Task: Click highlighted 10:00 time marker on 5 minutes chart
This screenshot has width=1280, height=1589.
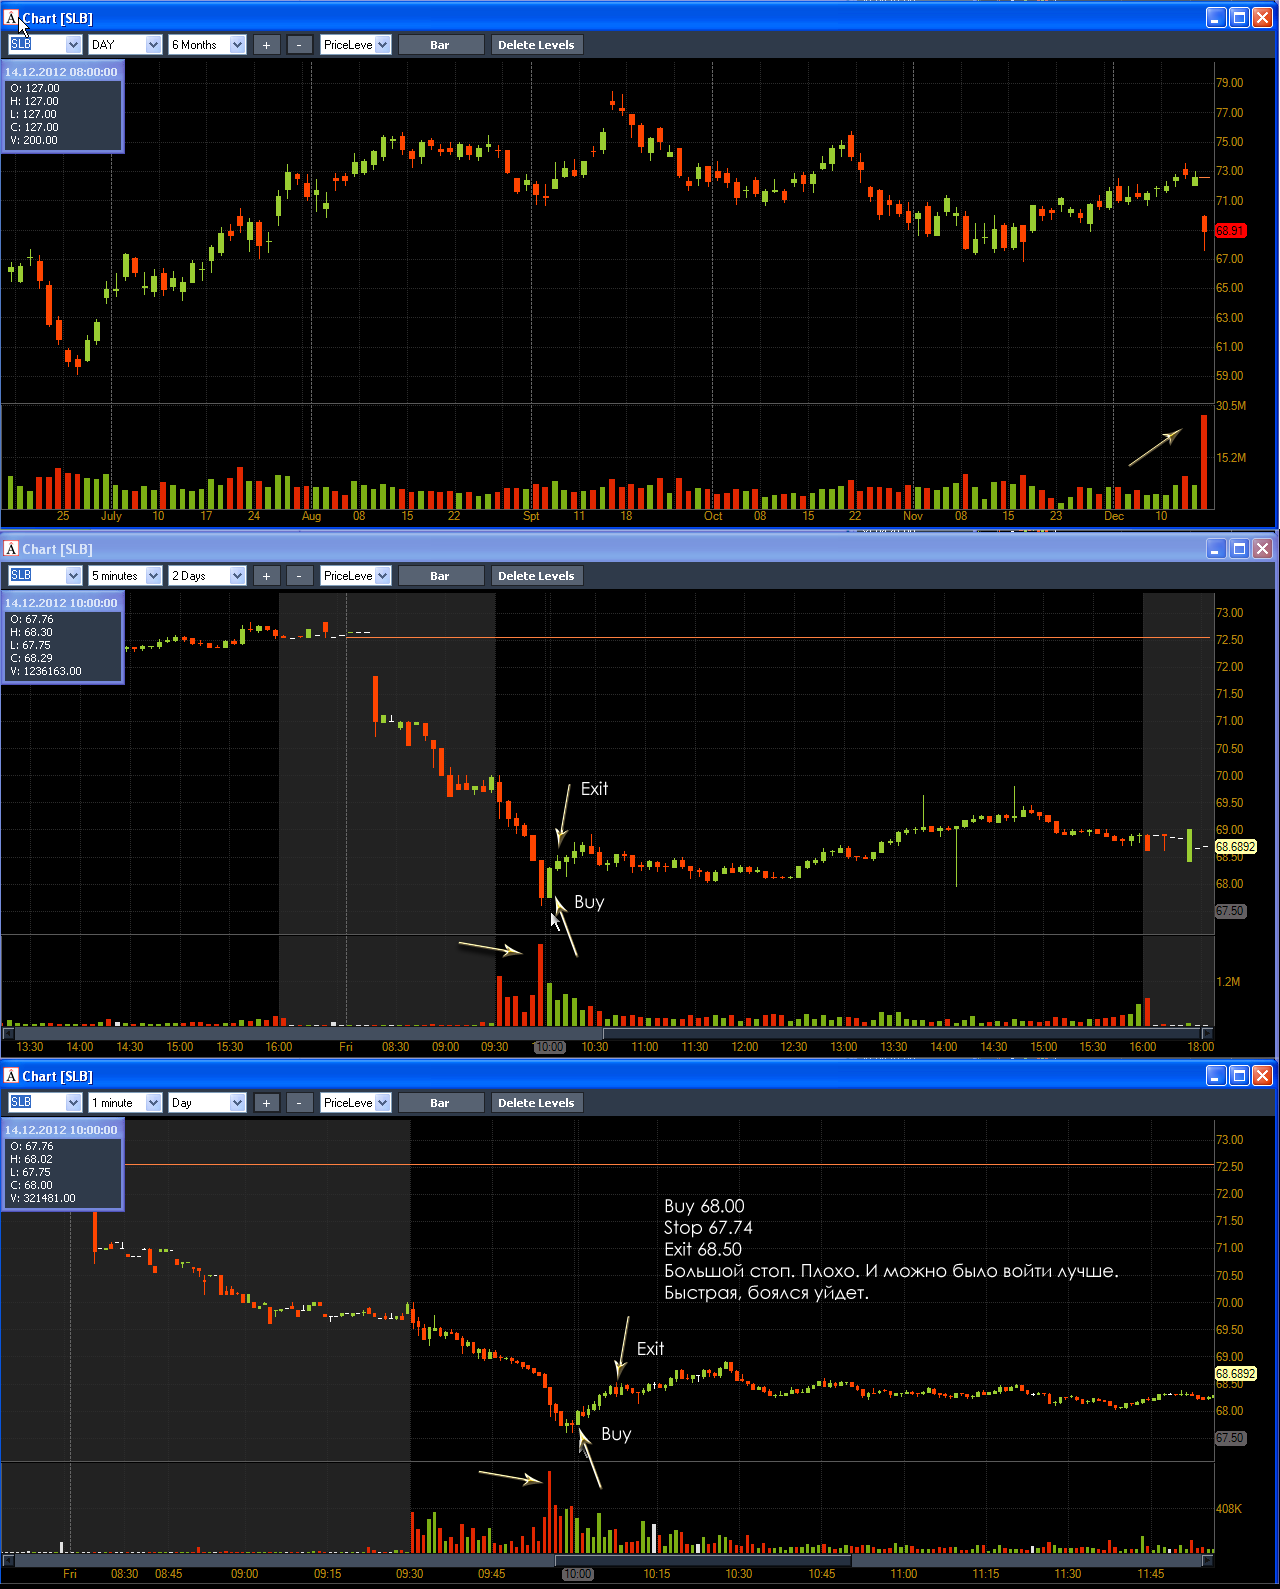Action: [x=550, y=1047]
